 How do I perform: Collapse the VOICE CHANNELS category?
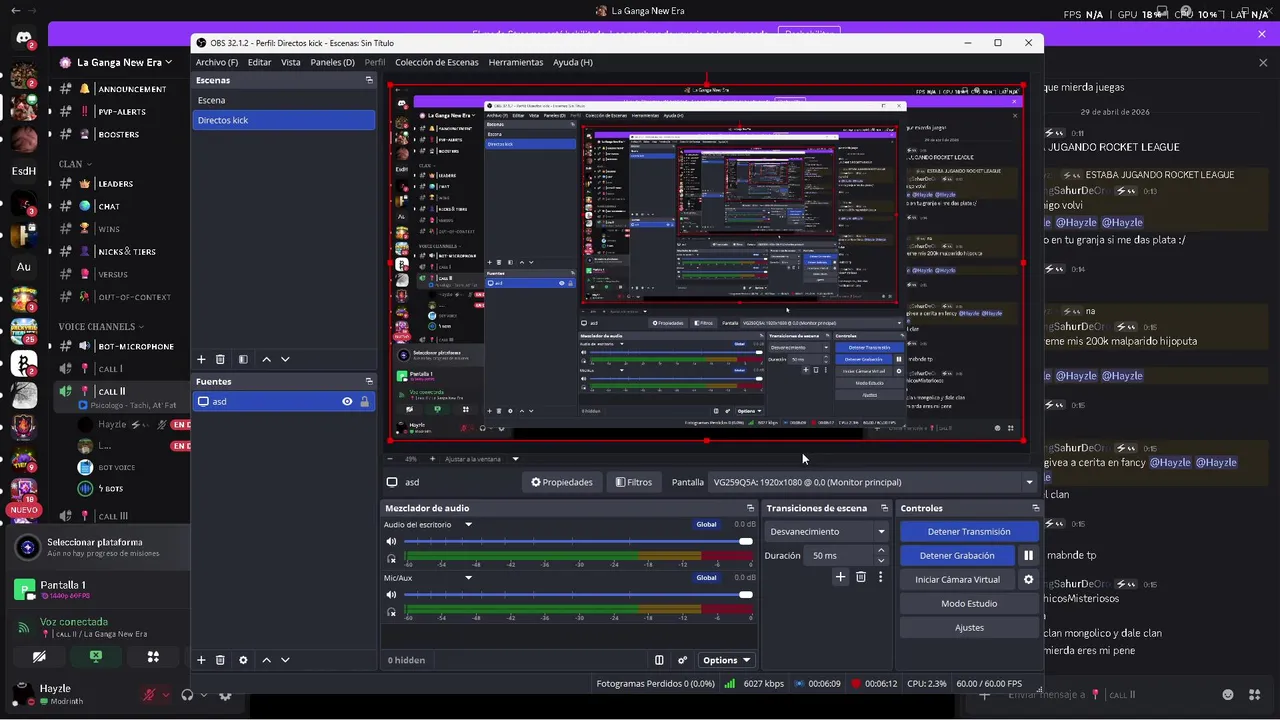101,327
